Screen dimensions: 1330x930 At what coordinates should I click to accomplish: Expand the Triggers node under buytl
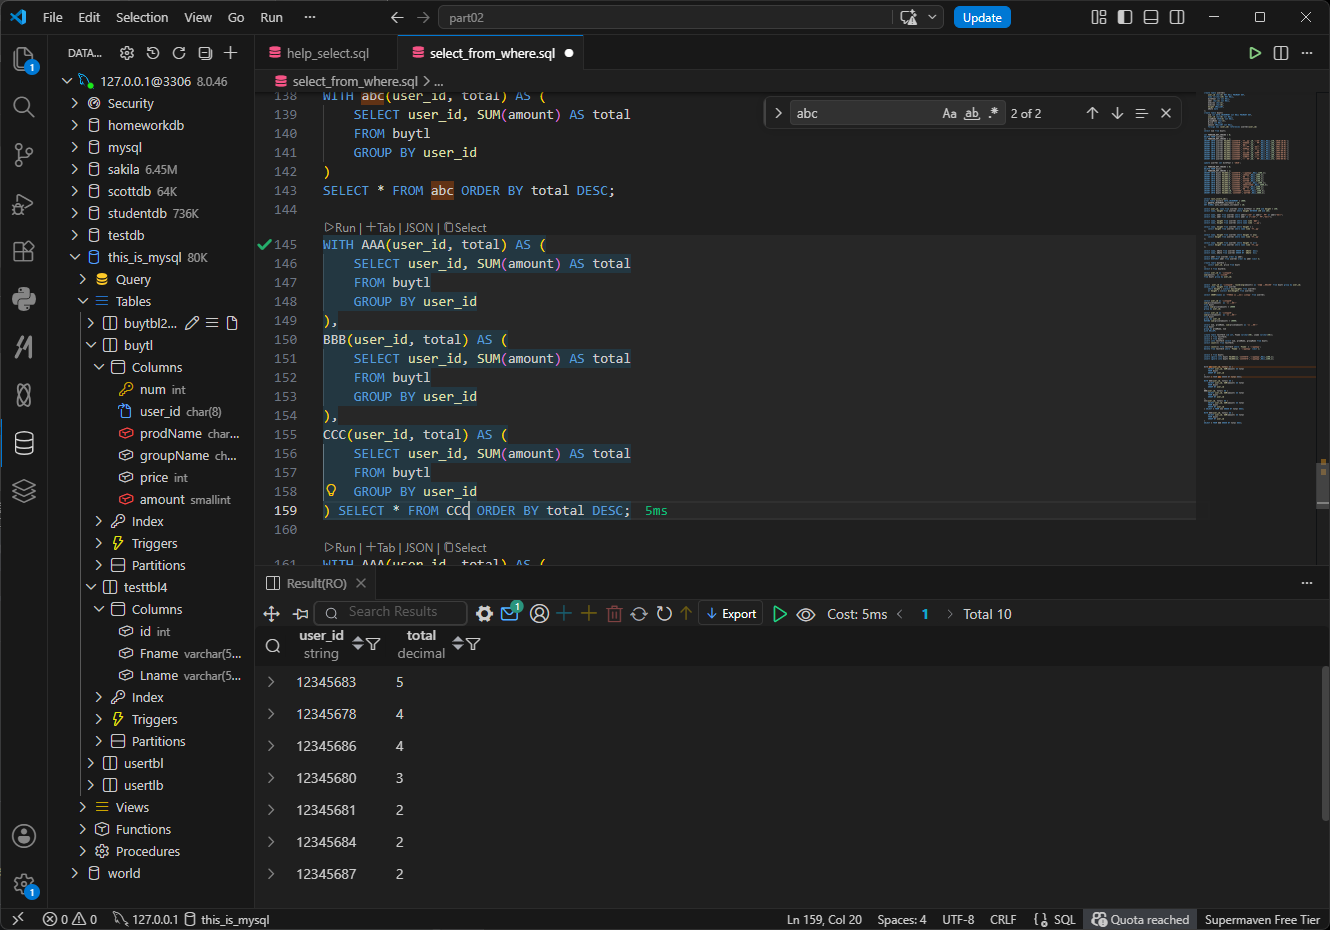click(x=99, y=543)
